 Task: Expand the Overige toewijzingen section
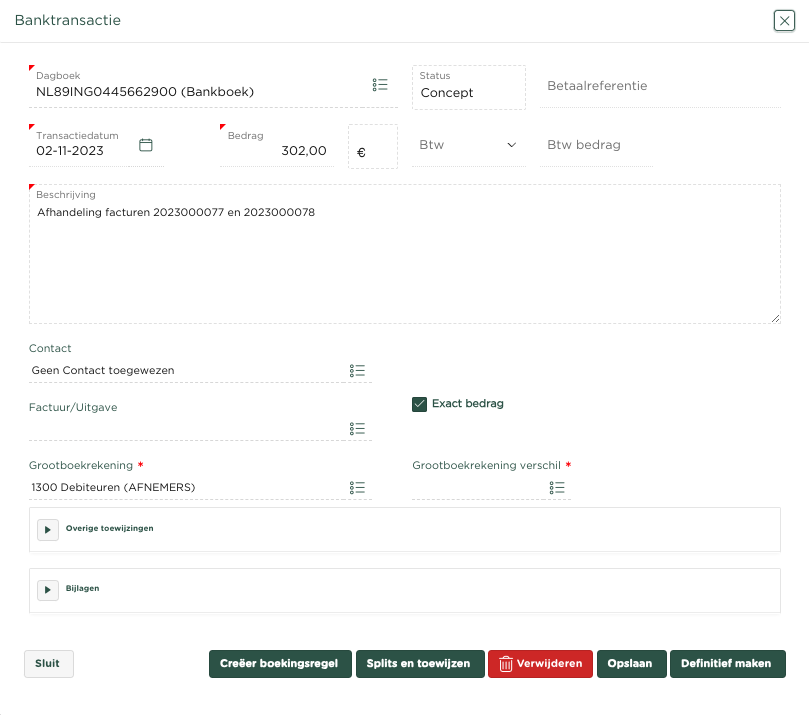click(48, 529)
